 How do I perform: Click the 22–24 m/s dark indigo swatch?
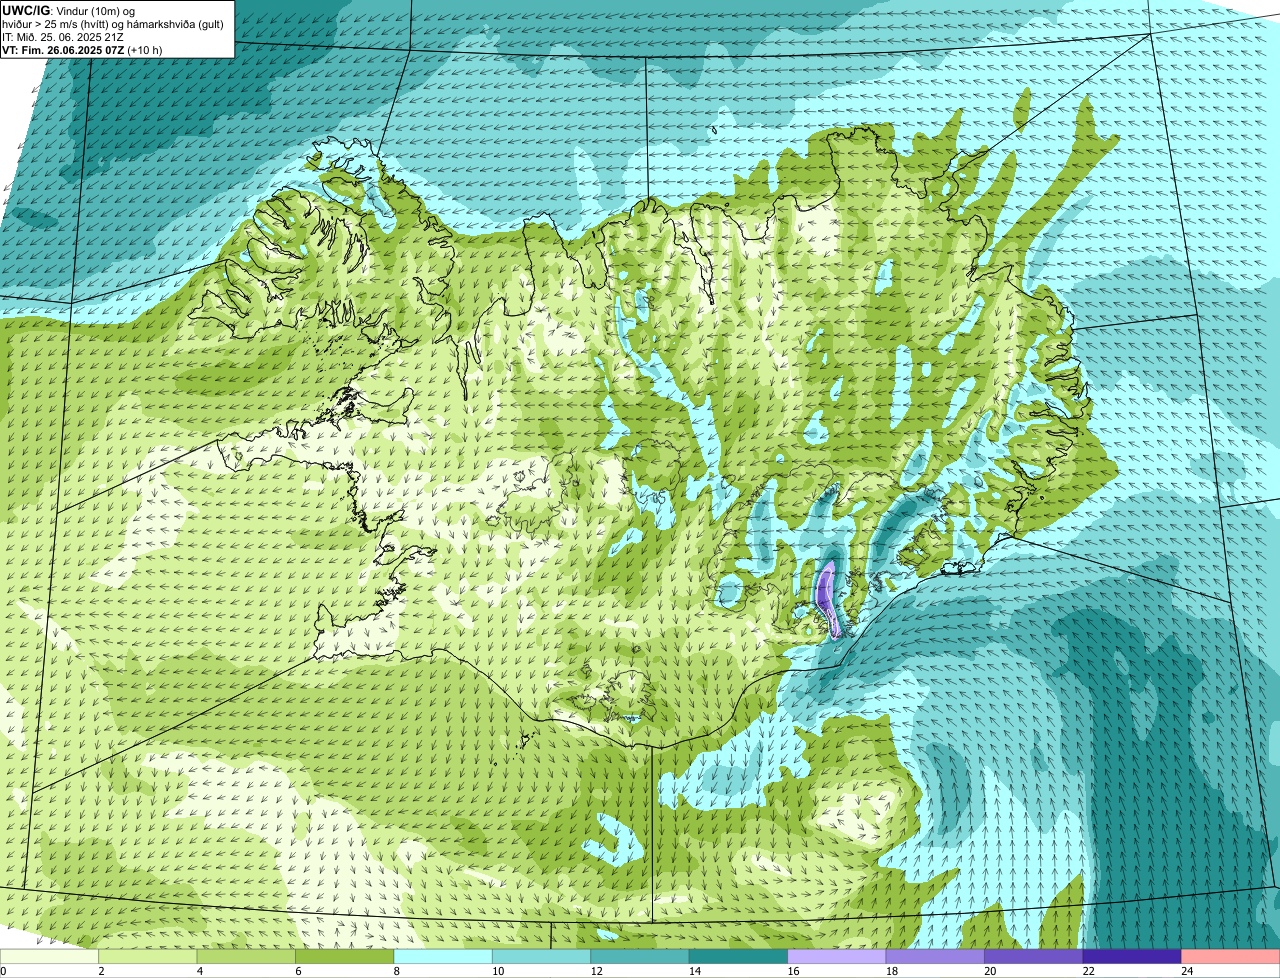(x=1132, y=957)
